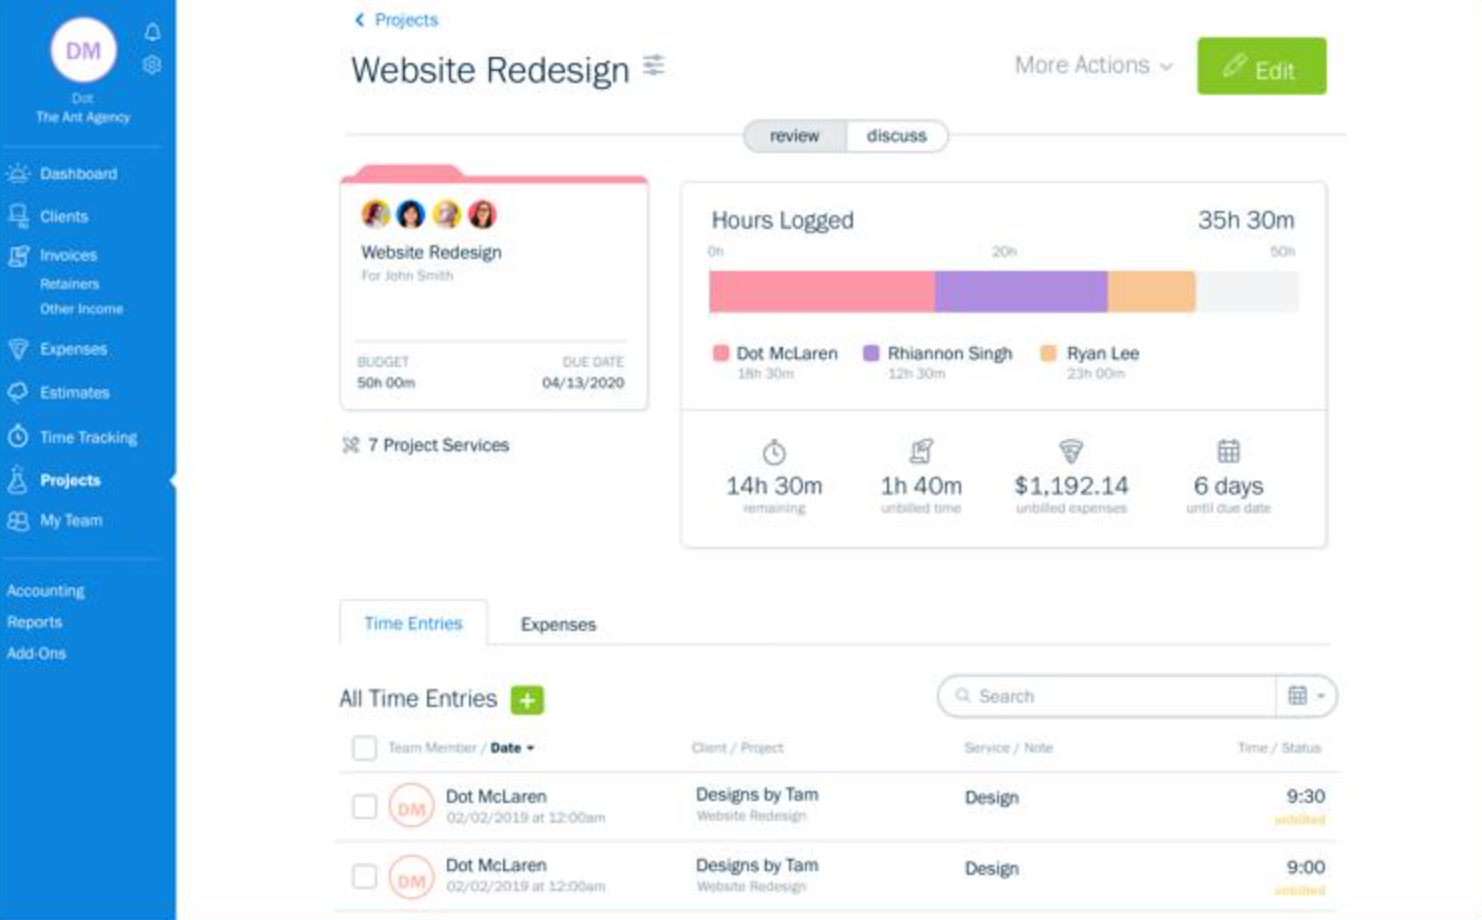The image size is (1482, 920).
Task: Go back to Projects link
Action: pos(397,20)
